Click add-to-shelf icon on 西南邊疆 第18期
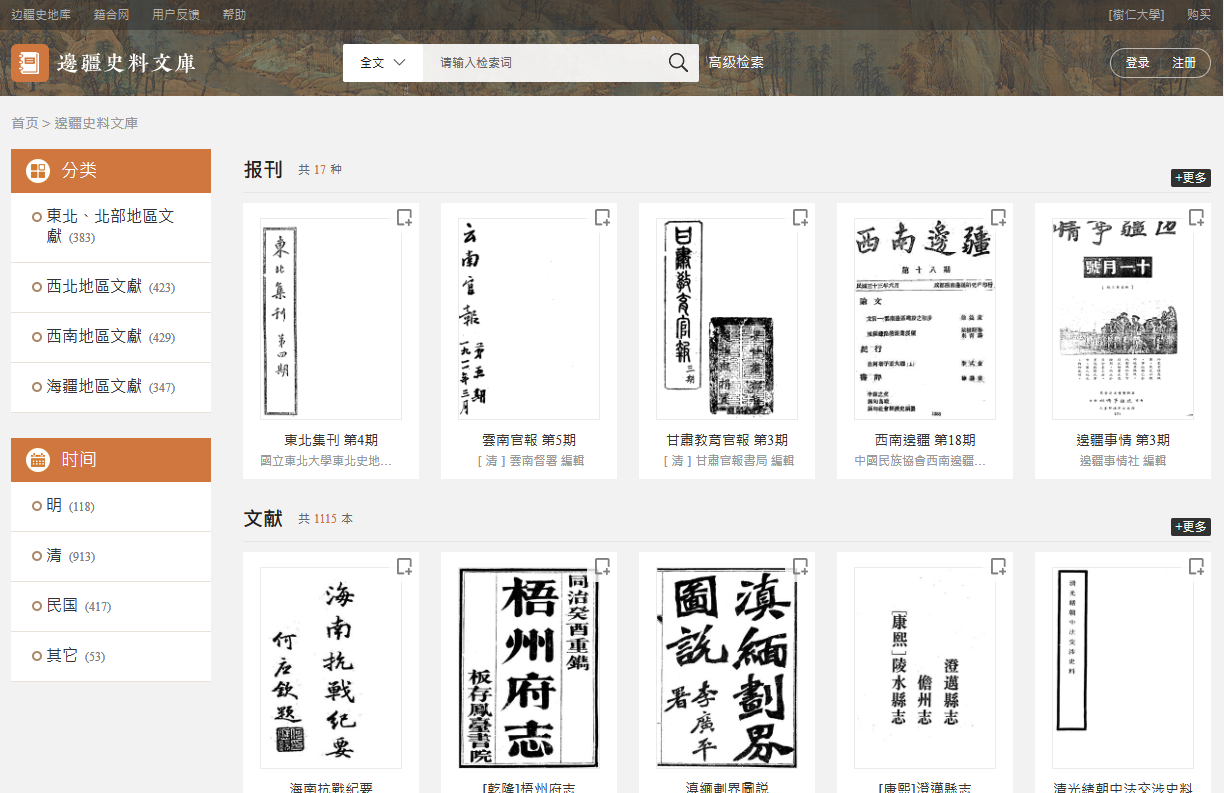Viewport: 1224px width, 793px height. [998, 218]
